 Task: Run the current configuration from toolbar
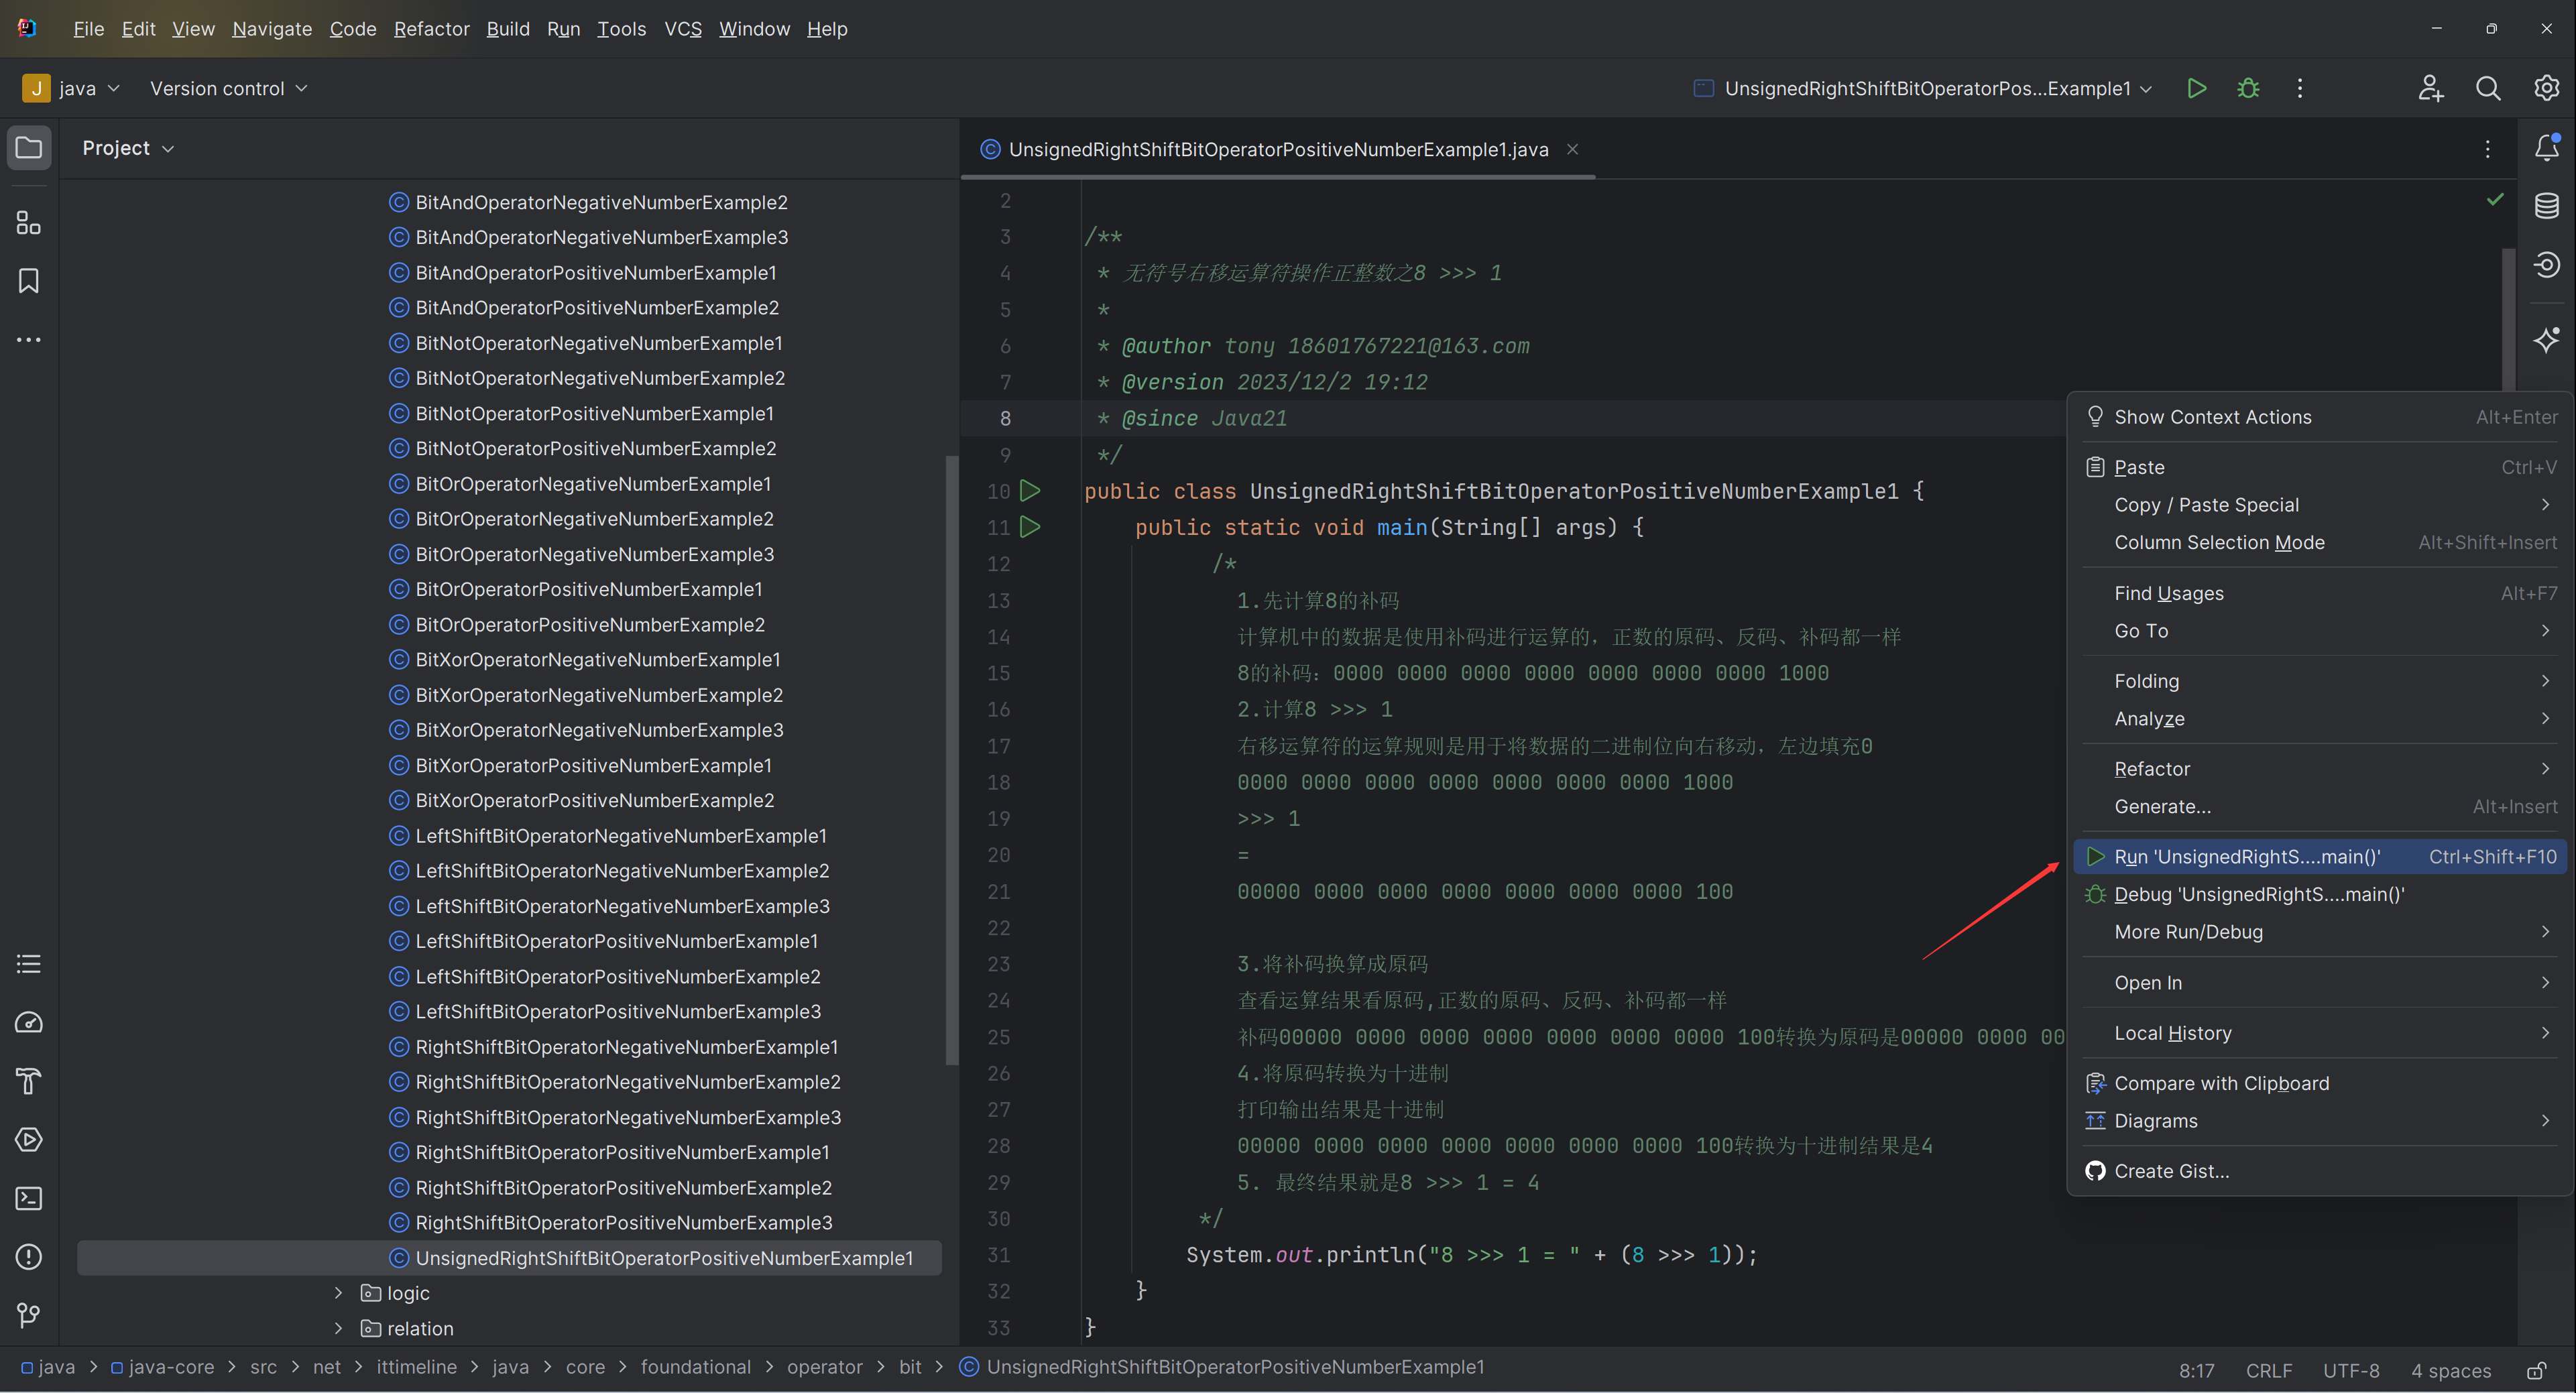click(2196, 88)
